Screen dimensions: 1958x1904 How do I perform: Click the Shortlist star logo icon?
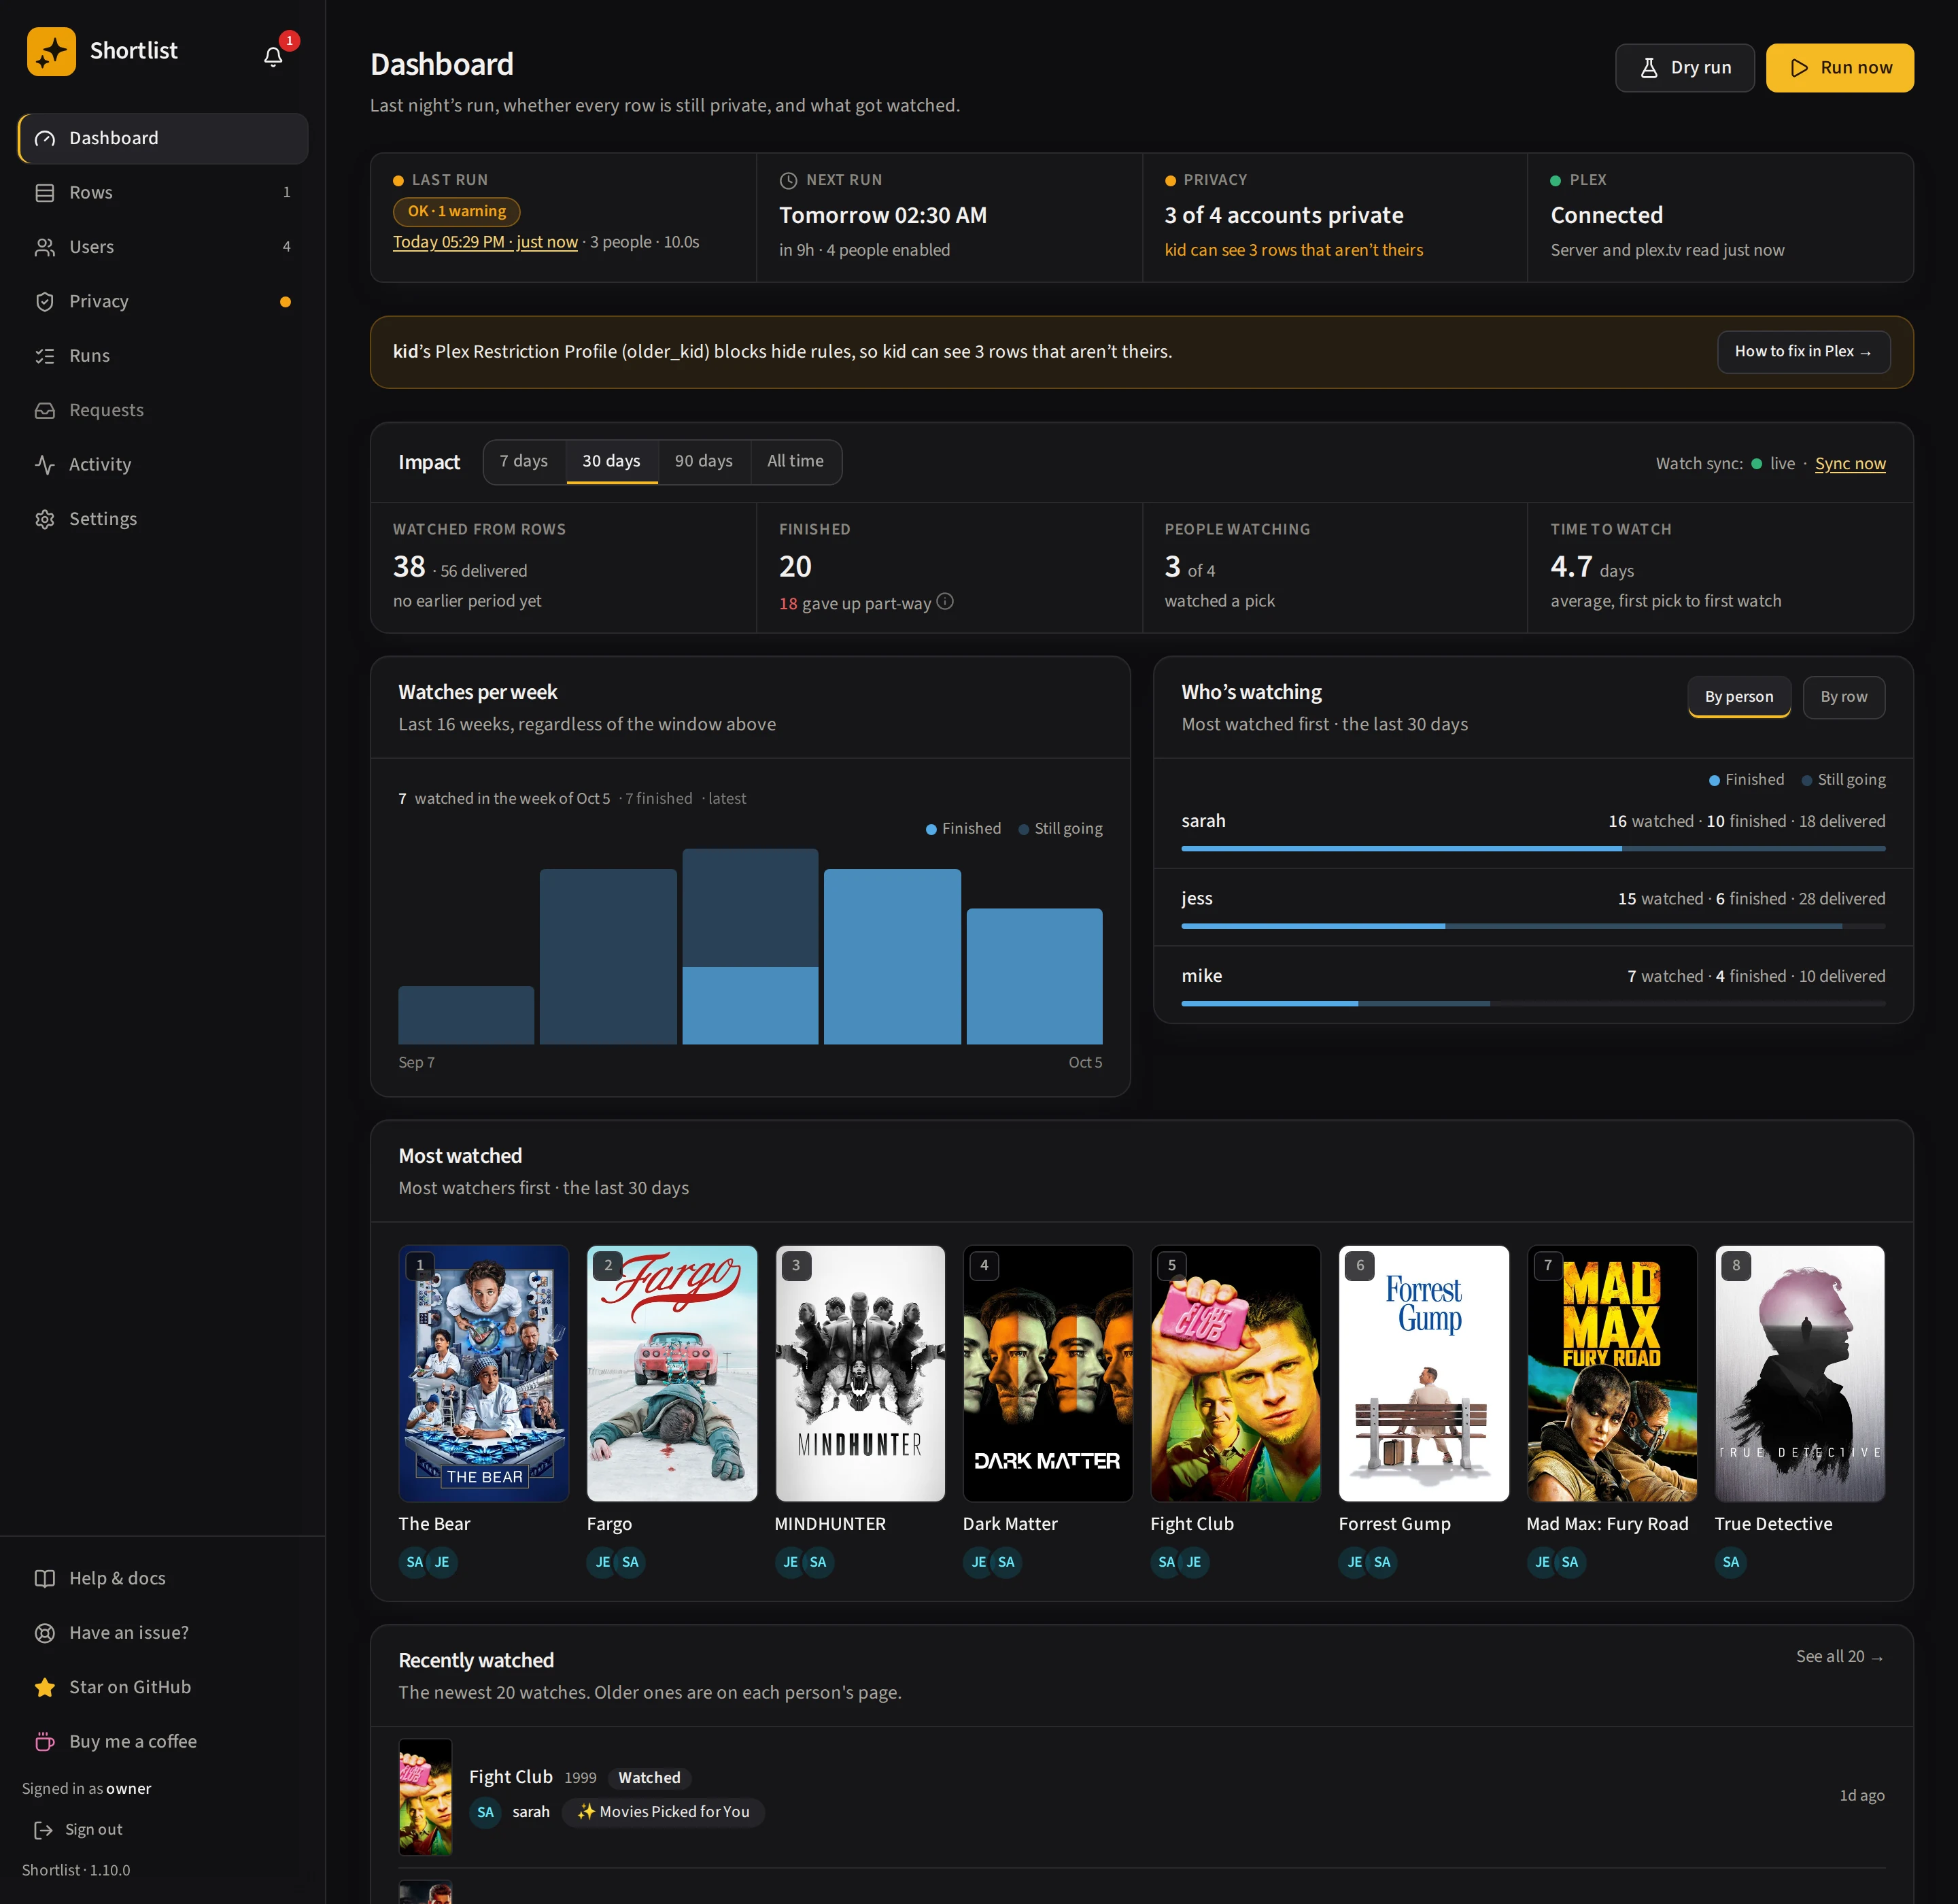[51, 51]
